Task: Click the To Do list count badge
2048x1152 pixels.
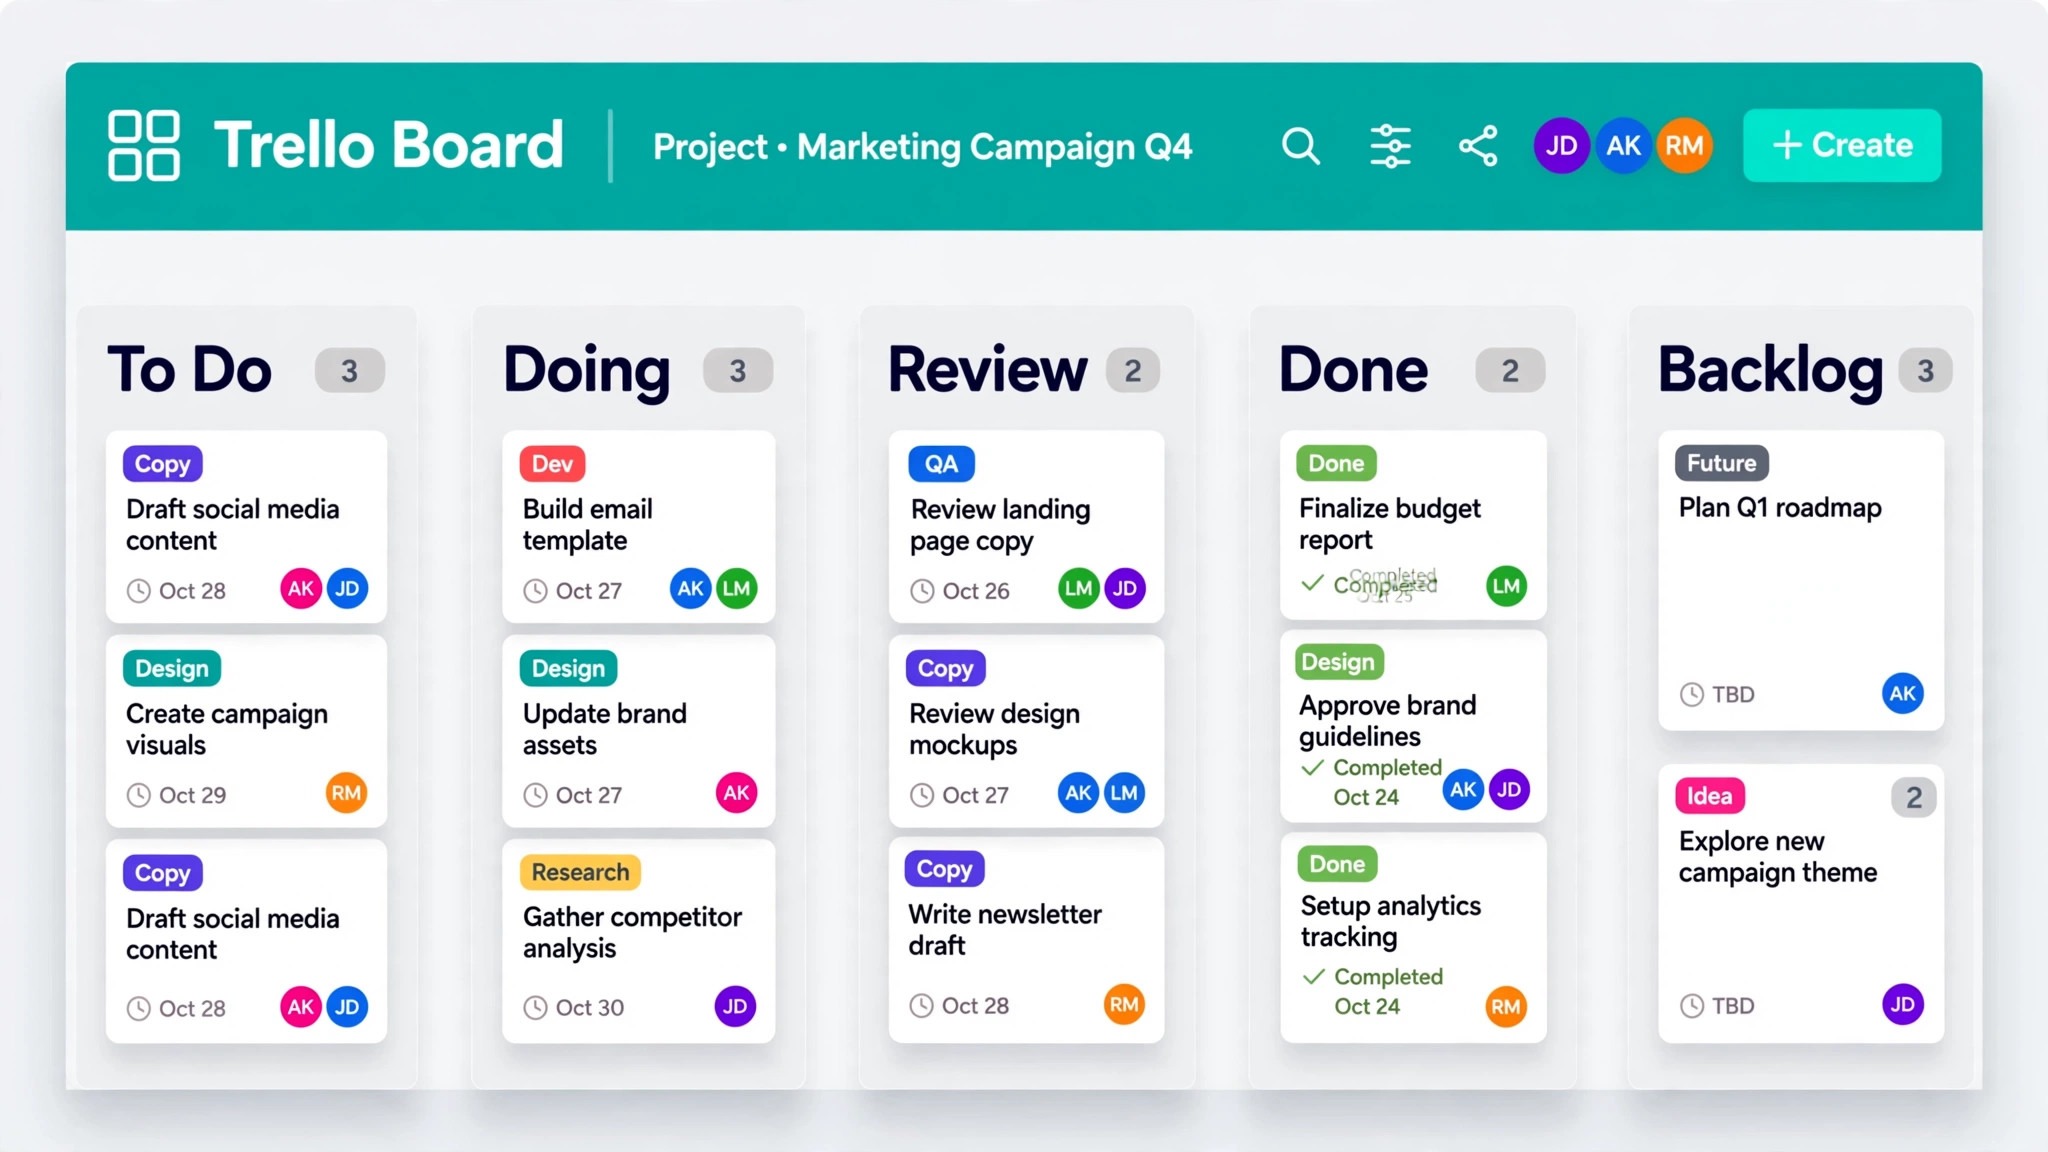Action: 349,371
